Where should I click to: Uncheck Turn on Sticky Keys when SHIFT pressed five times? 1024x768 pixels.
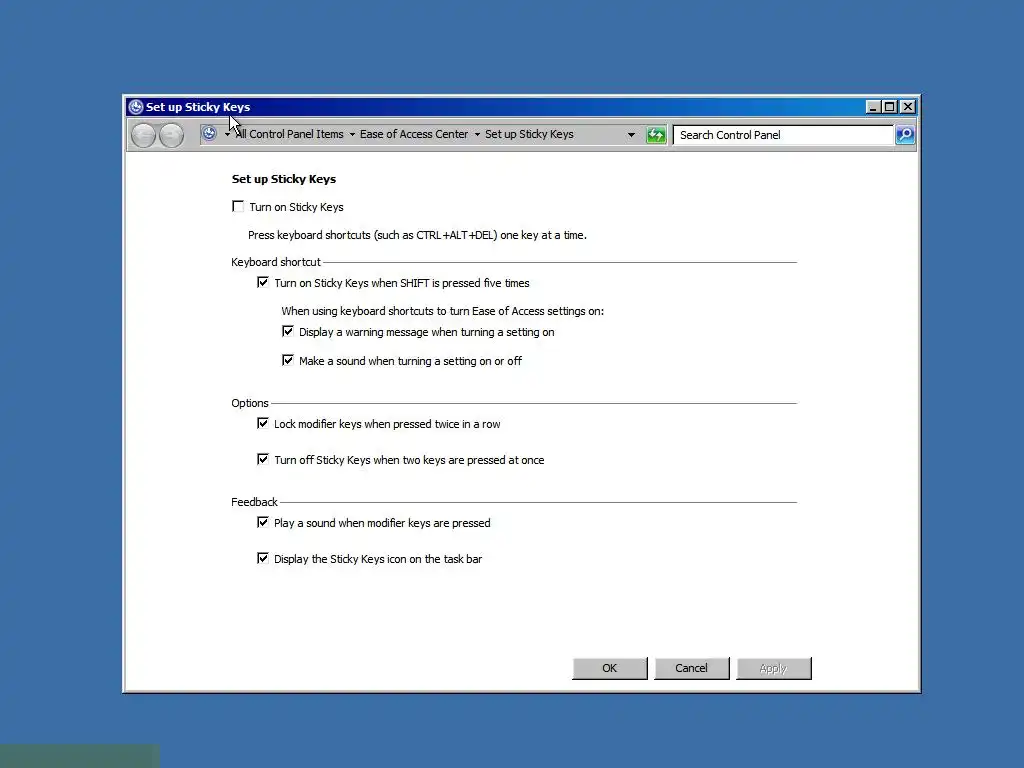[263, 282]
